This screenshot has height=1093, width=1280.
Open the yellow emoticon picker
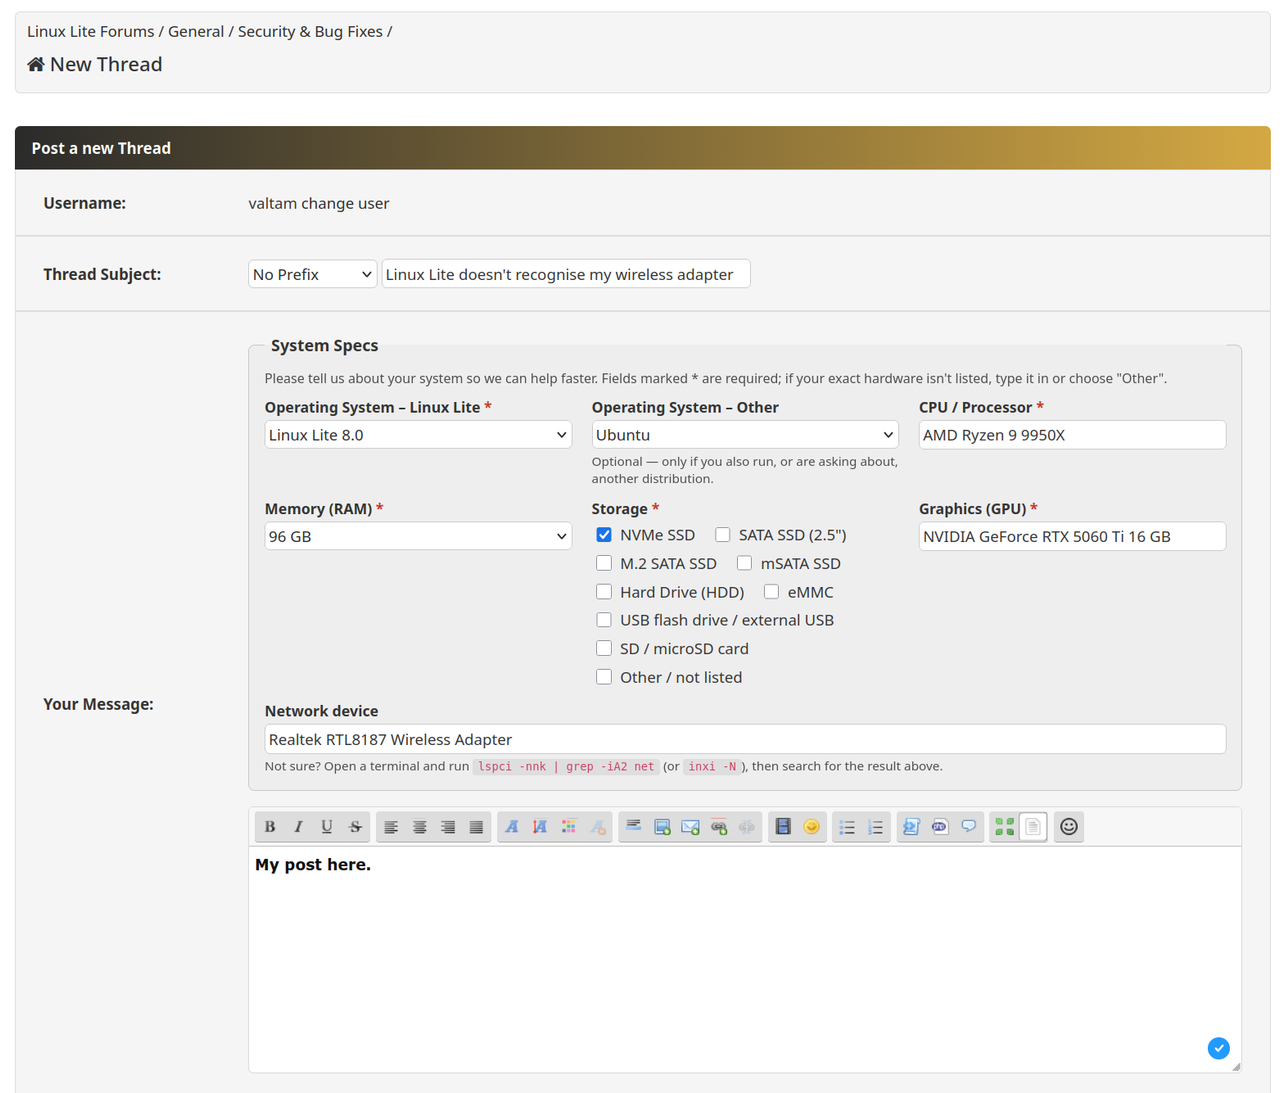[x=812, y=827]
